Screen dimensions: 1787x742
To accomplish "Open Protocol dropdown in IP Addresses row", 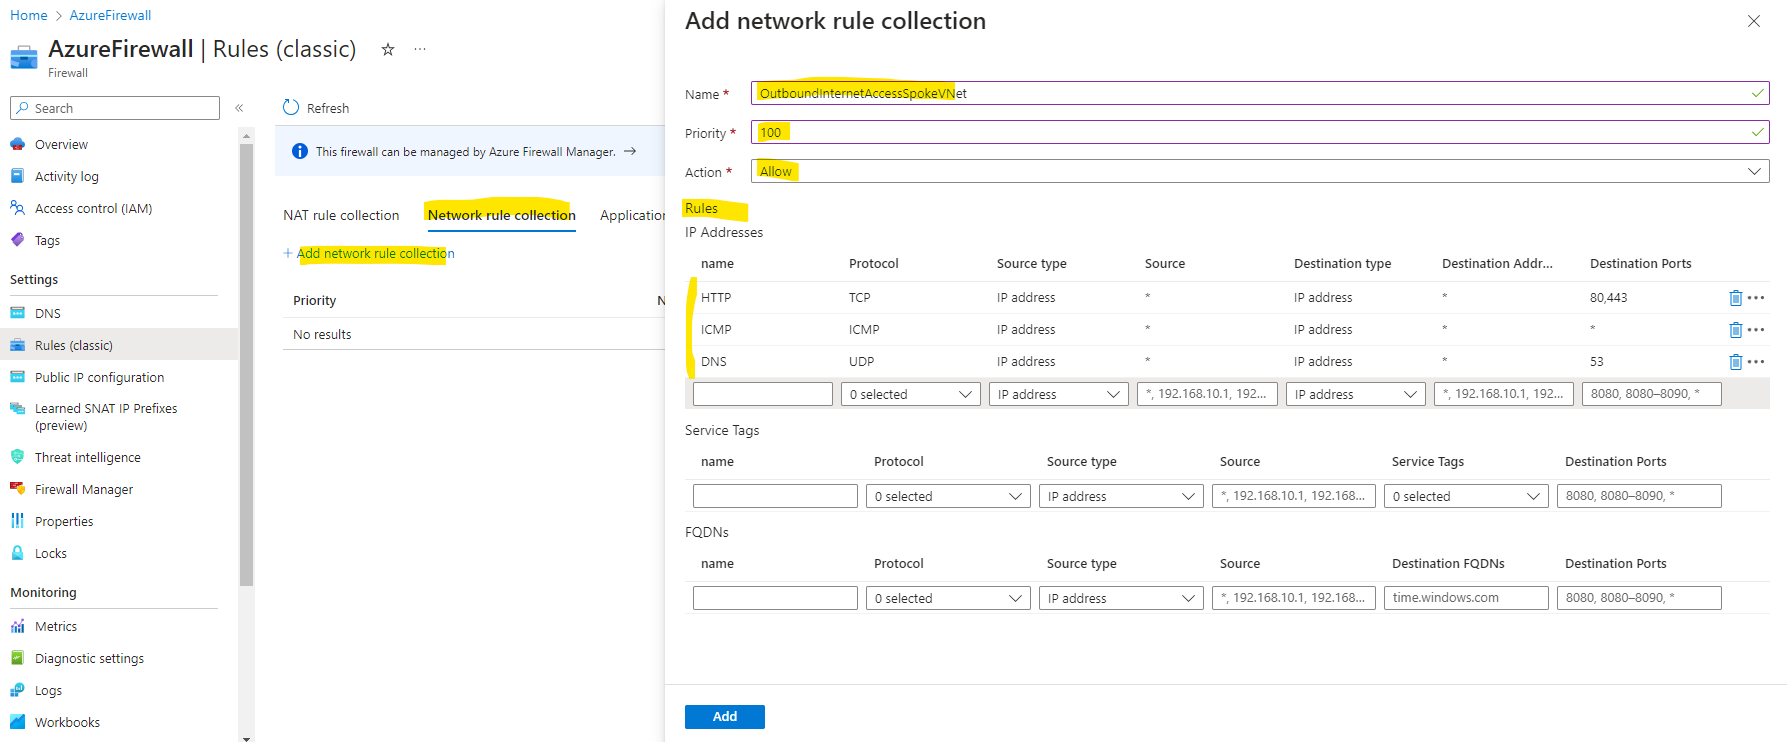I will [911, 394].
